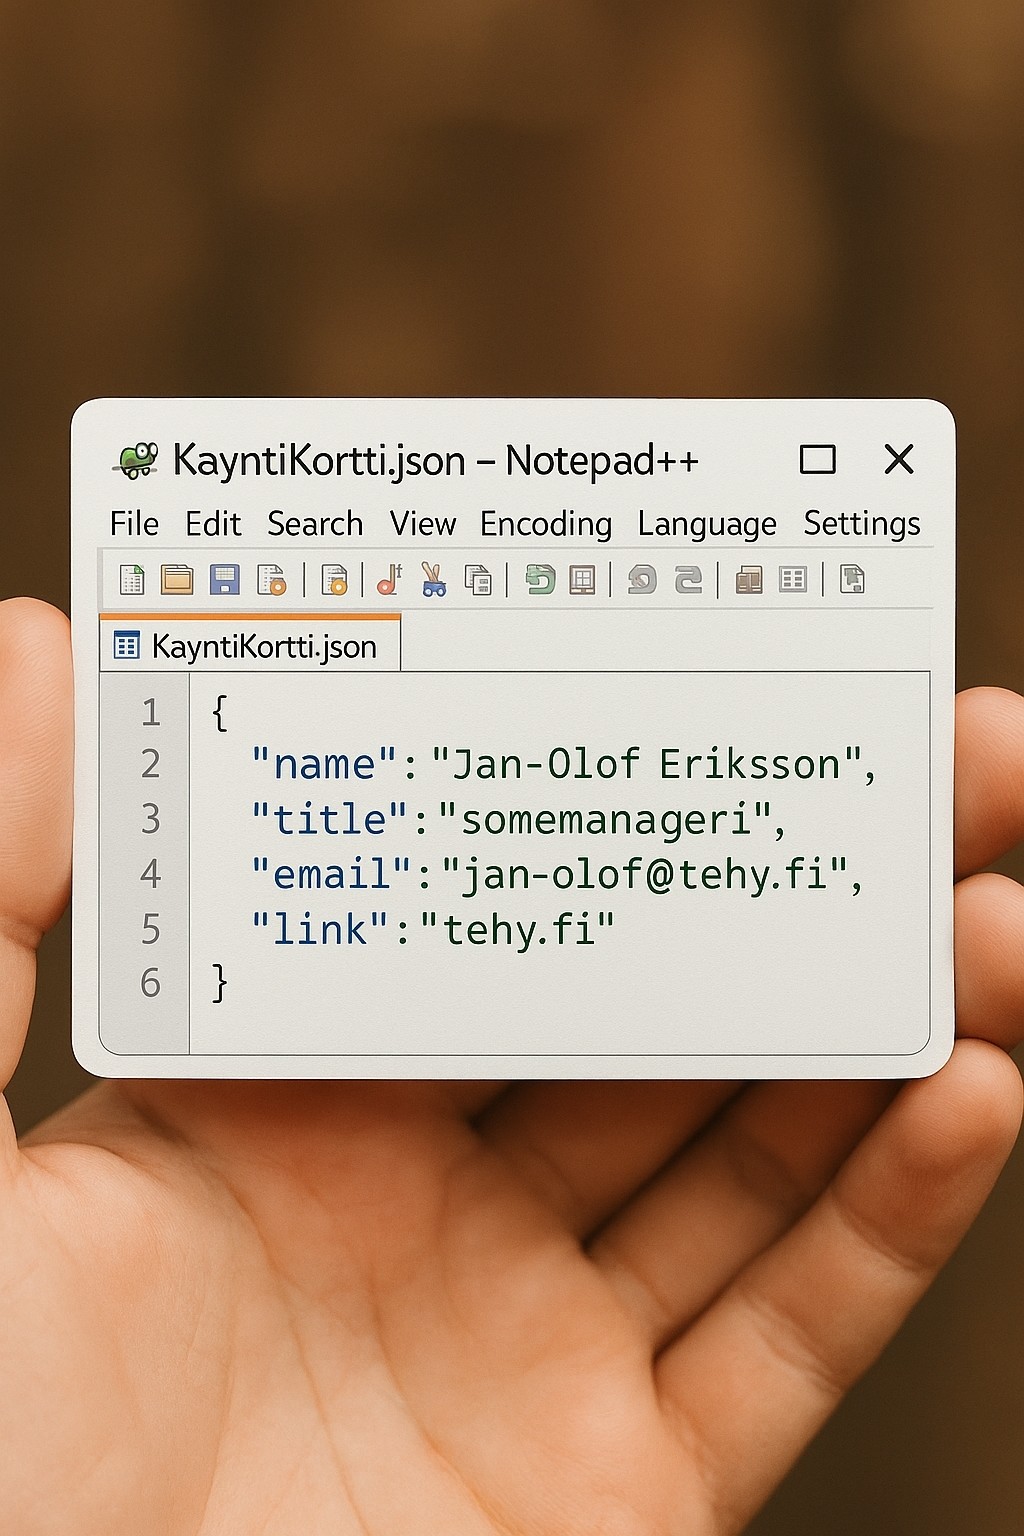Click line number 5 in the gutter
The width and height of the screenshot is (1024, 1536).
(x=151, y=929)
